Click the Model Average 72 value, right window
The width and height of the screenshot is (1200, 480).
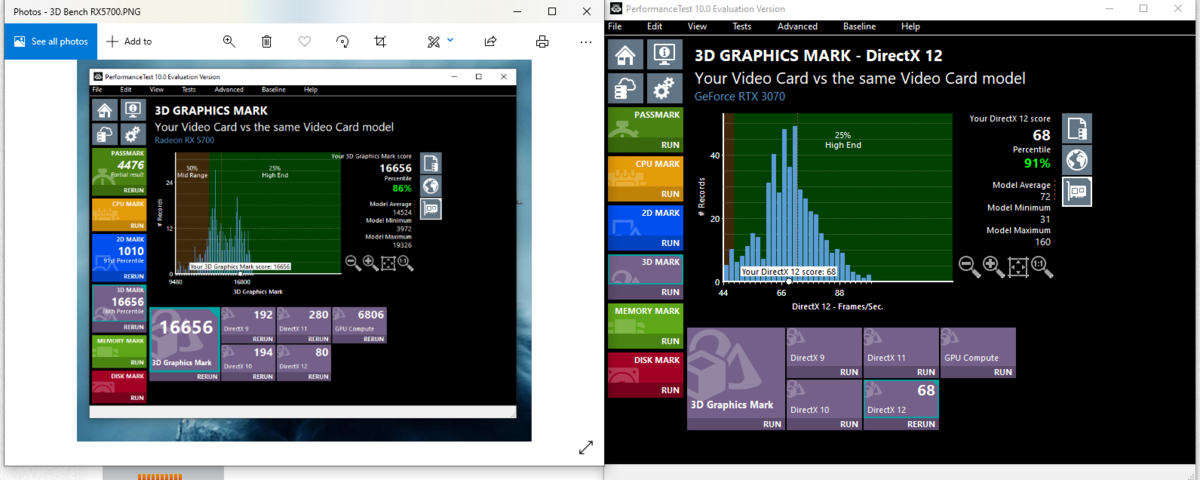(1045, 197)
